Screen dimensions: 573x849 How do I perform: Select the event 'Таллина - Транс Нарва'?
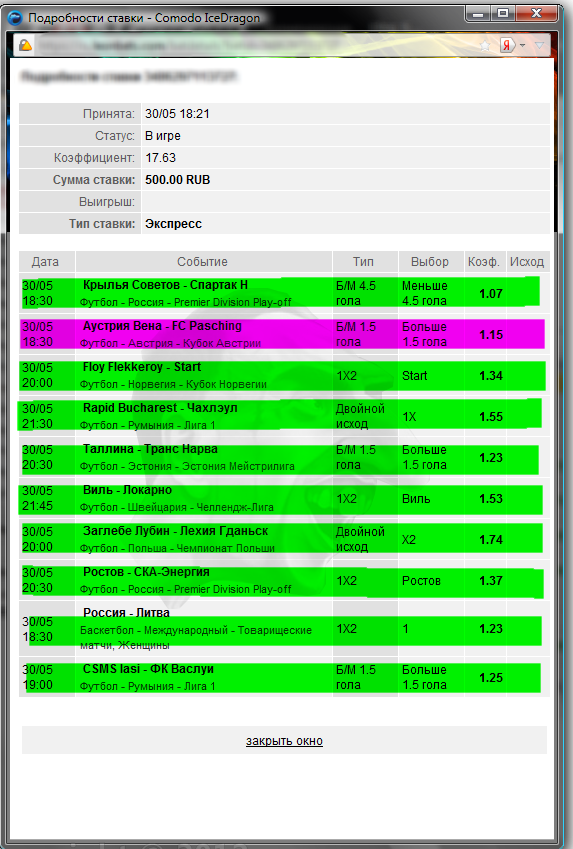click(x=151, y=449)
